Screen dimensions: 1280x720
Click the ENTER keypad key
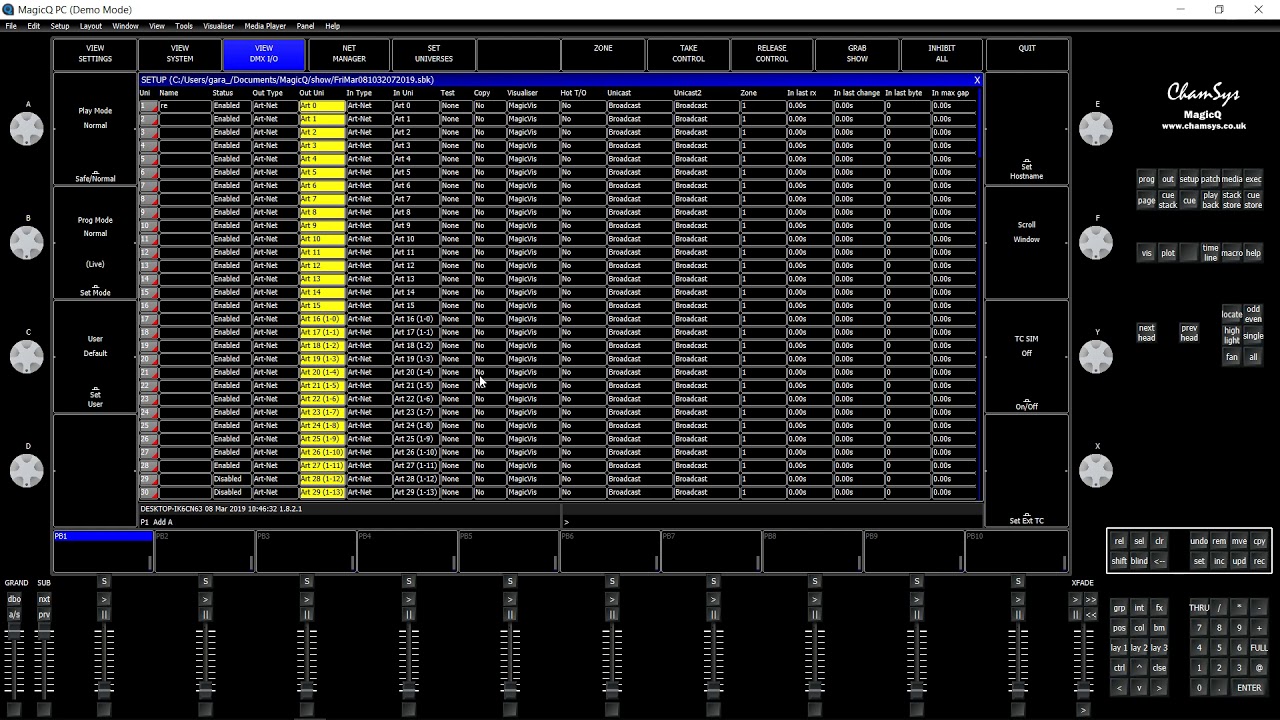pyautogui.click(x=1249, y=688)
